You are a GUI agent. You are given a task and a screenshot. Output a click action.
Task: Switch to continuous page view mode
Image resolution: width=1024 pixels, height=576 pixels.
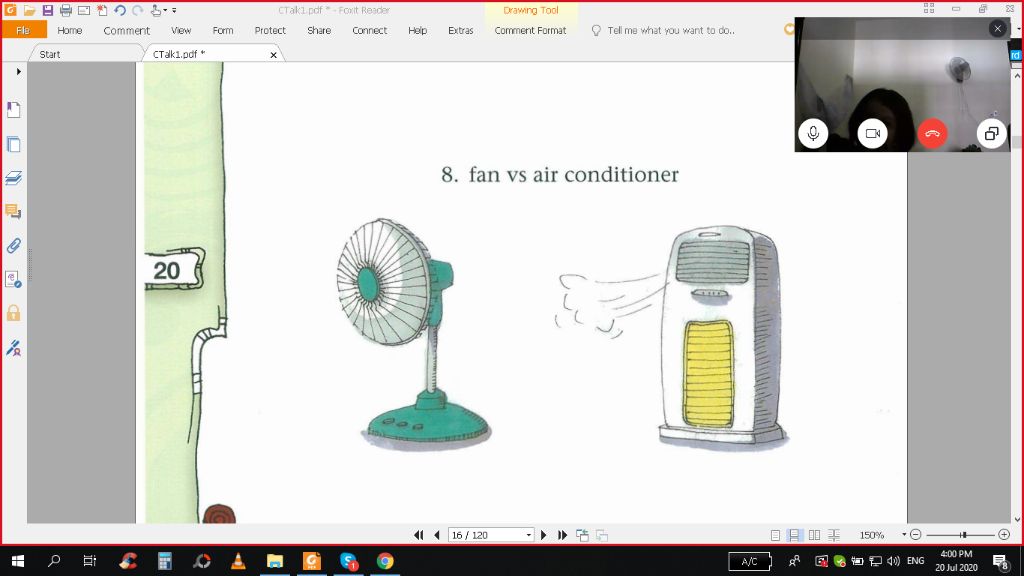[794, 535]
